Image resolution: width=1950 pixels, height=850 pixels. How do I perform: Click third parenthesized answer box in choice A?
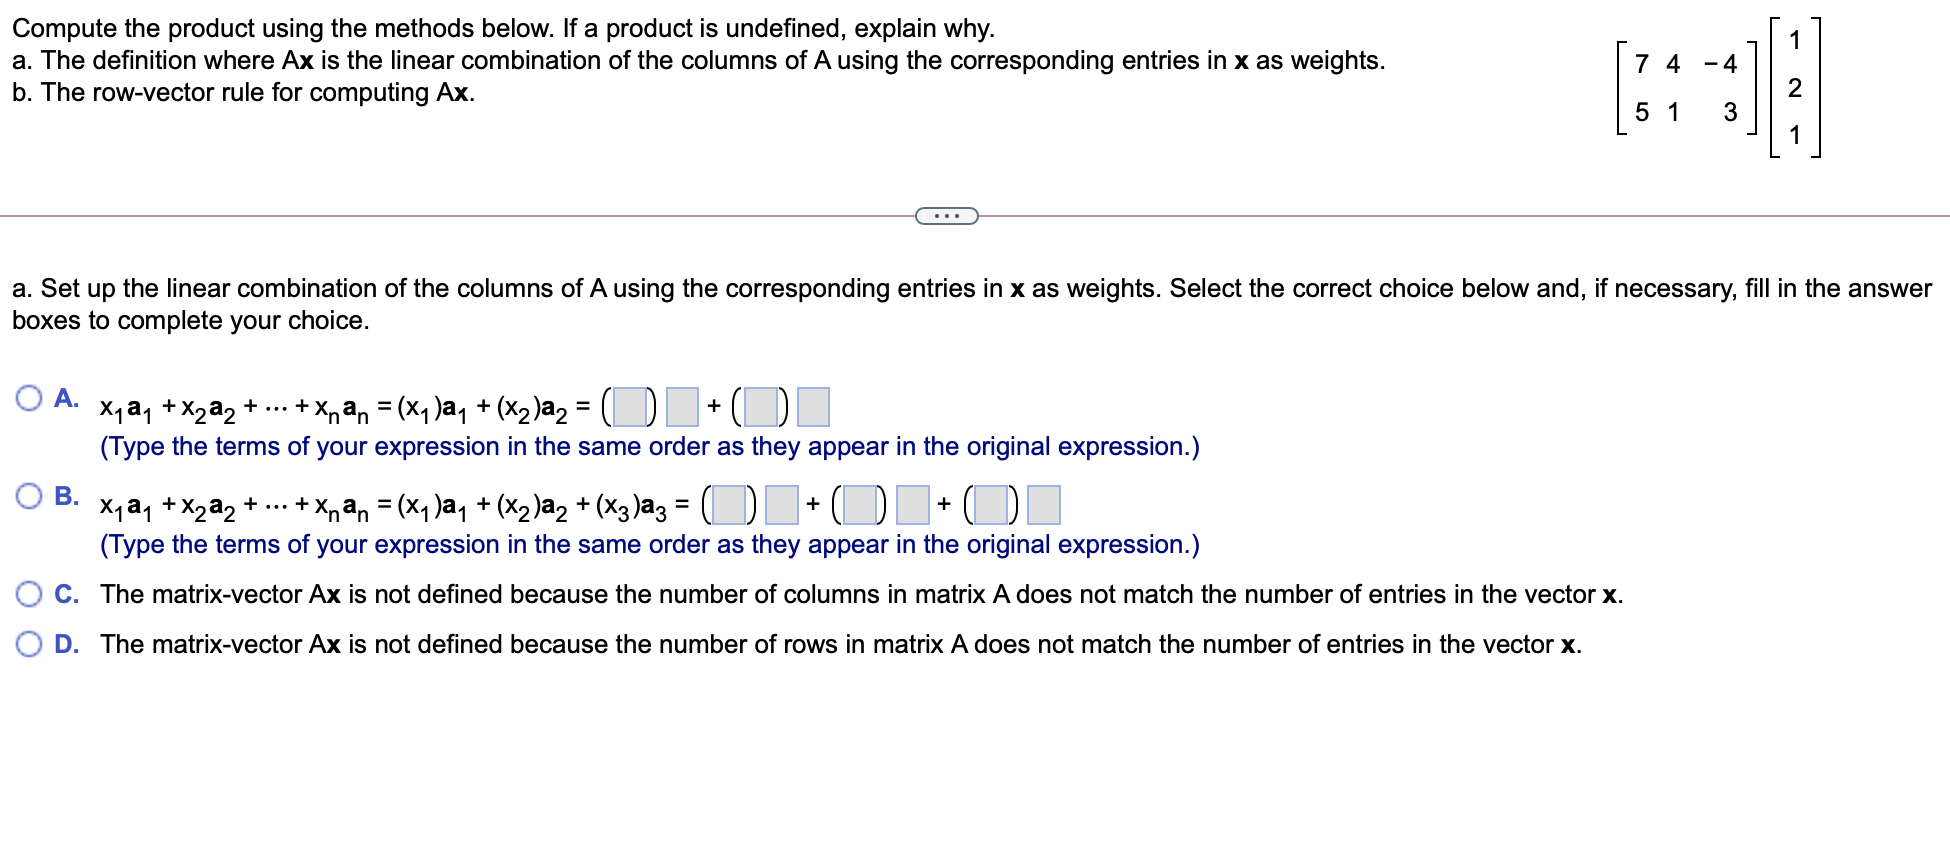point(763,407)
